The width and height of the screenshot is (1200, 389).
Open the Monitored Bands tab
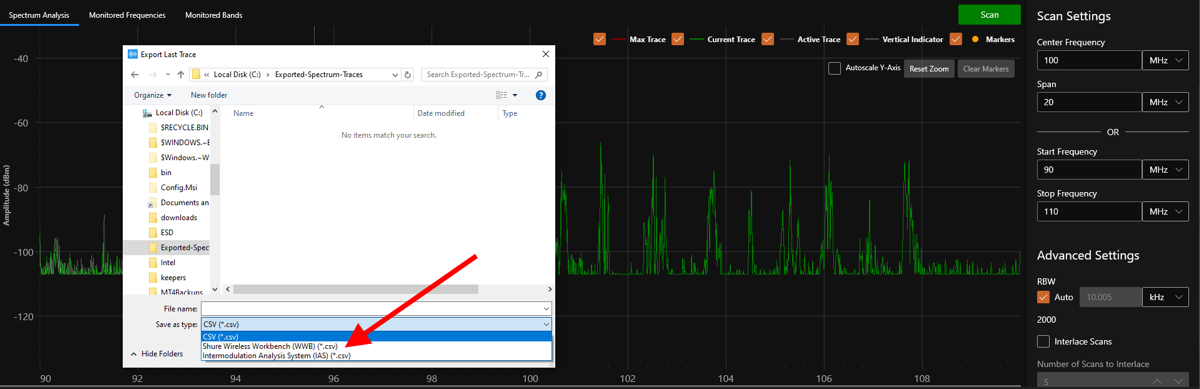pyautogui.click(x=213, y=15)
